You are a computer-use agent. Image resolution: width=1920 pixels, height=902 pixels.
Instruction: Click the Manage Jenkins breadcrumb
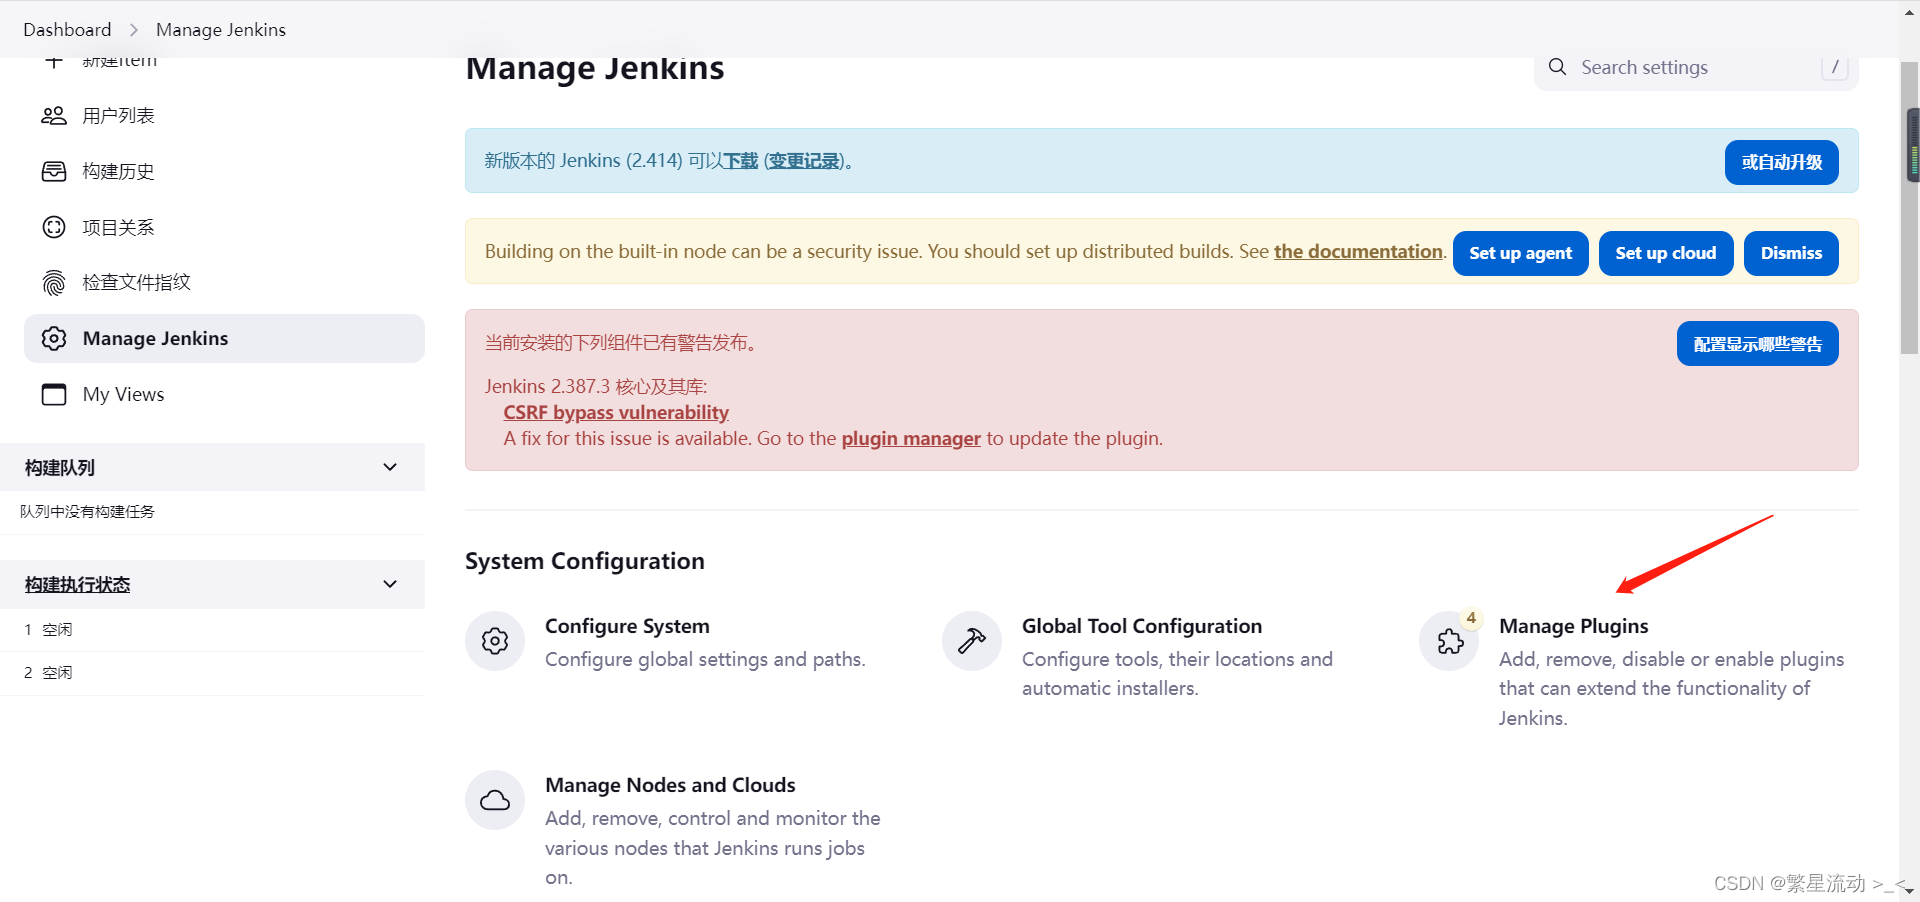[x=221, y=29]
